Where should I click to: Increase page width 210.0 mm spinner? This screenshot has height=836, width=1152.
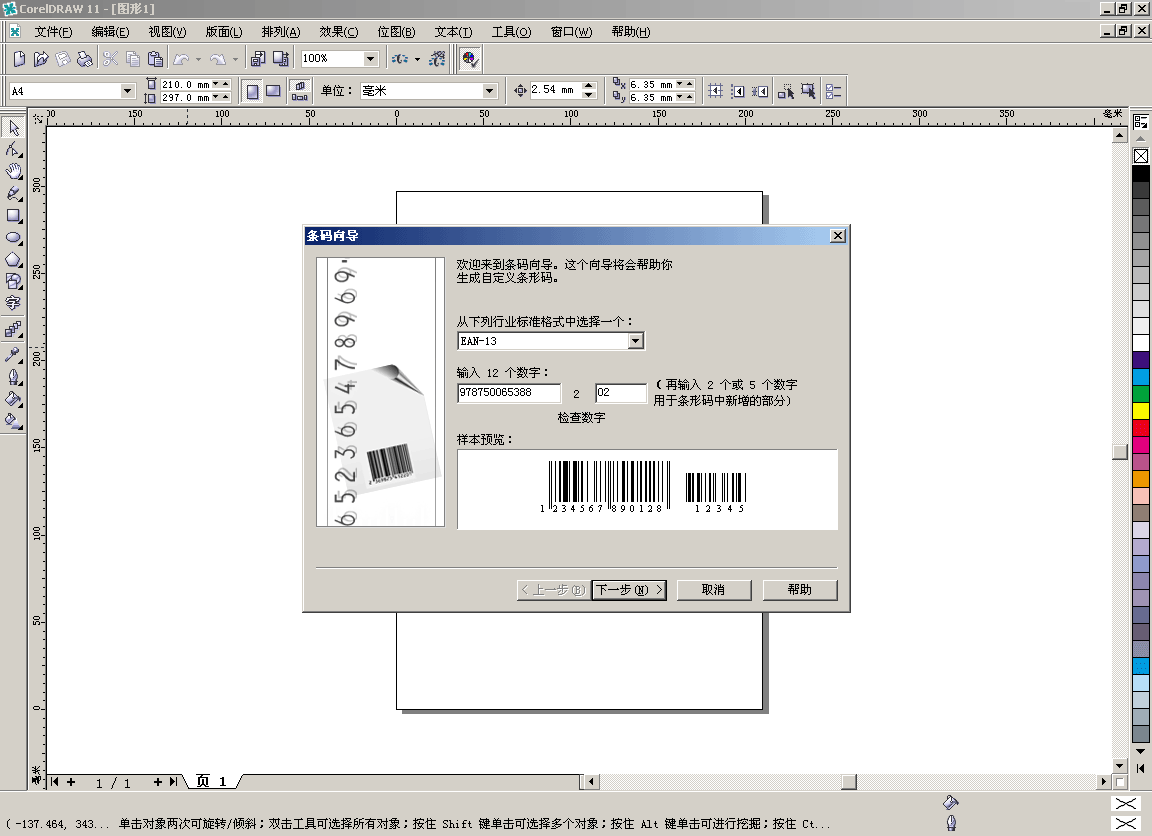coord(226,84)
